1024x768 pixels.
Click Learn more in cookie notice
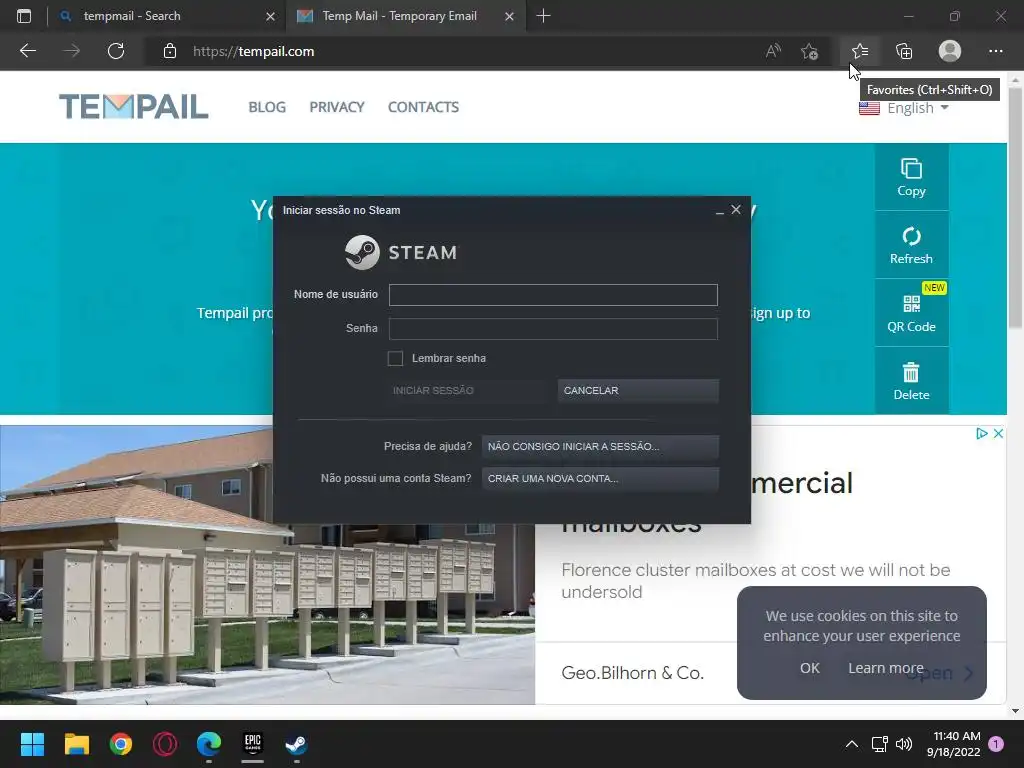pos(886,668)
